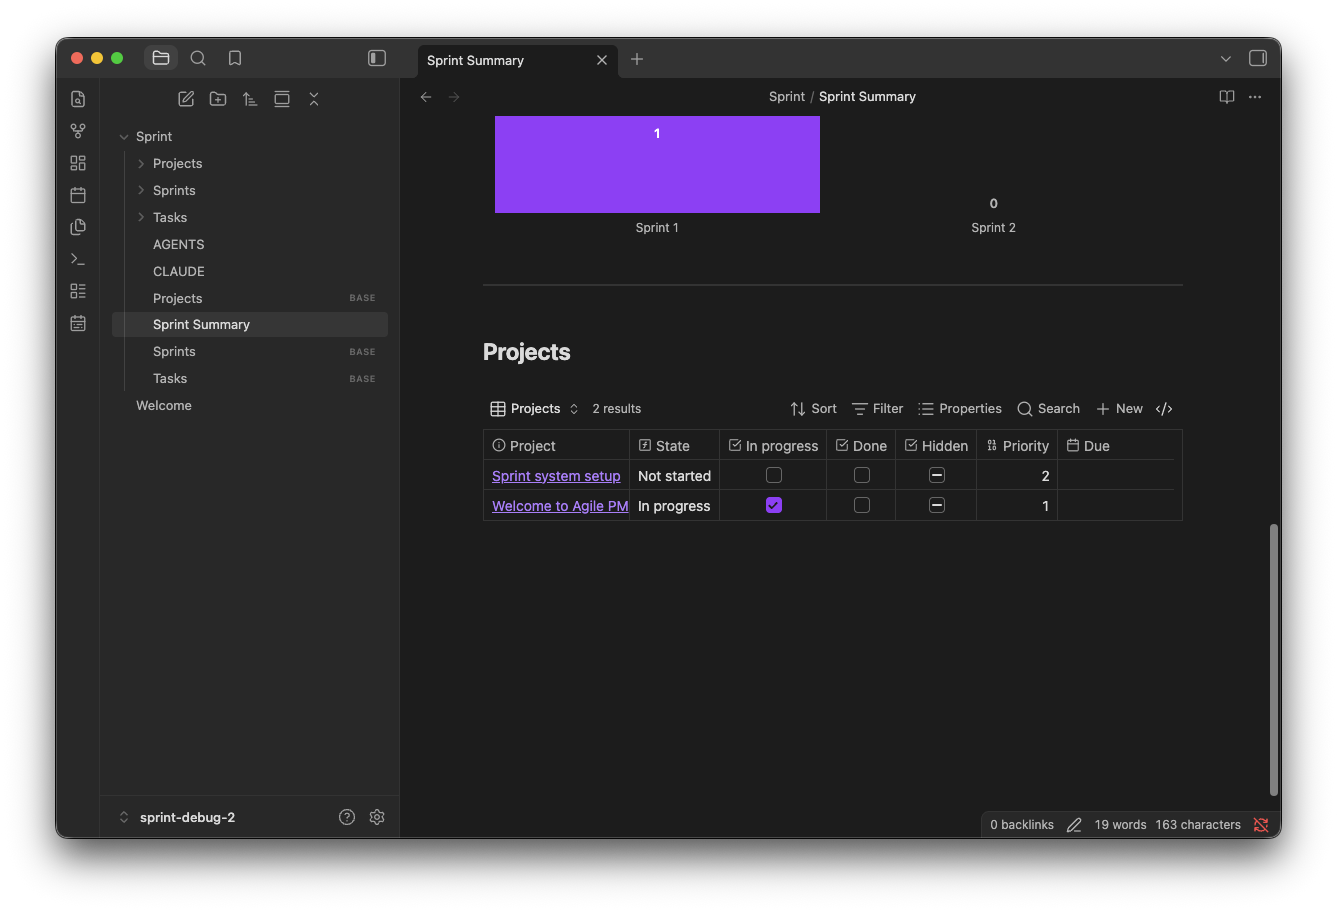Viewport: 1337px width, 912px height.
Task: Open command palette ribbon icon
Action: click(78, 259)
